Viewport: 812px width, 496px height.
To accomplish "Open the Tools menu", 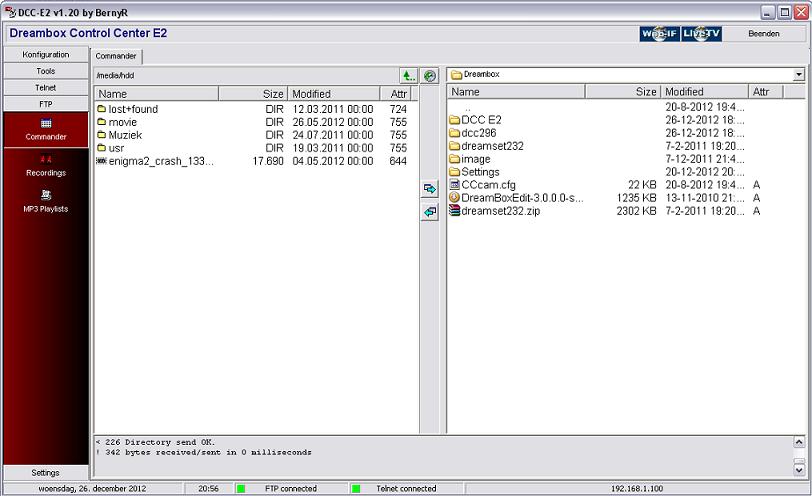I will 46,71.
